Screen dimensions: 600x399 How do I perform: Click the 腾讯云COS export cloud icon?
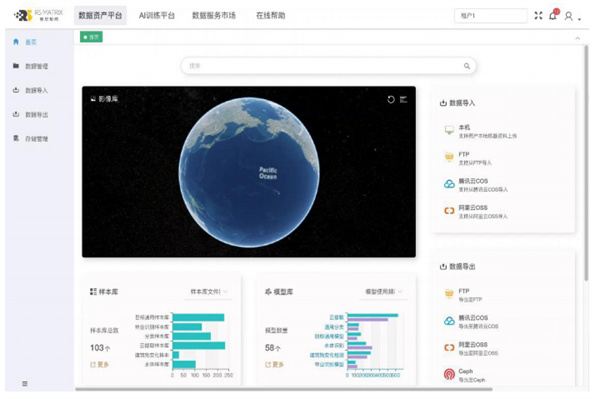coord(449,321)
